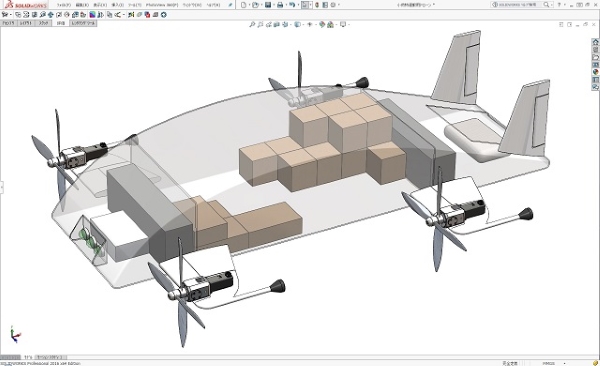Click Previous View in heads-up toolbar
This screenshot has width=600, height=366.
click(269, 24)
